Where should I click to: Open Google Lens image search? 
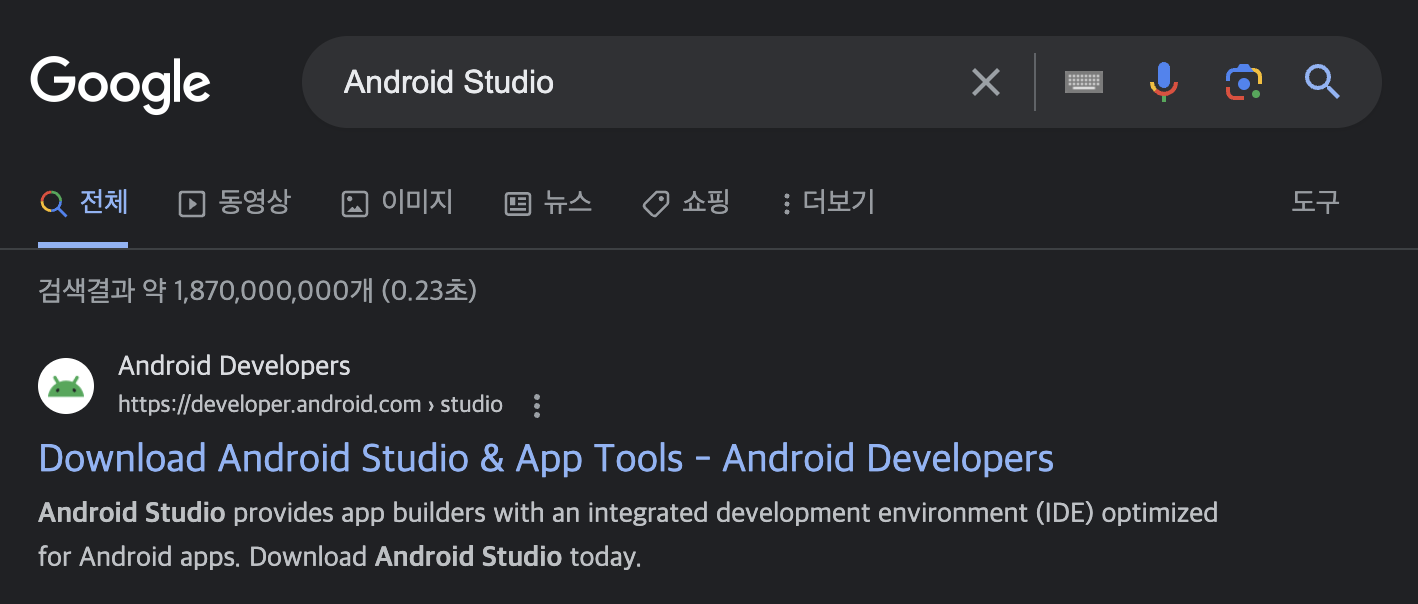(1243, 82)
